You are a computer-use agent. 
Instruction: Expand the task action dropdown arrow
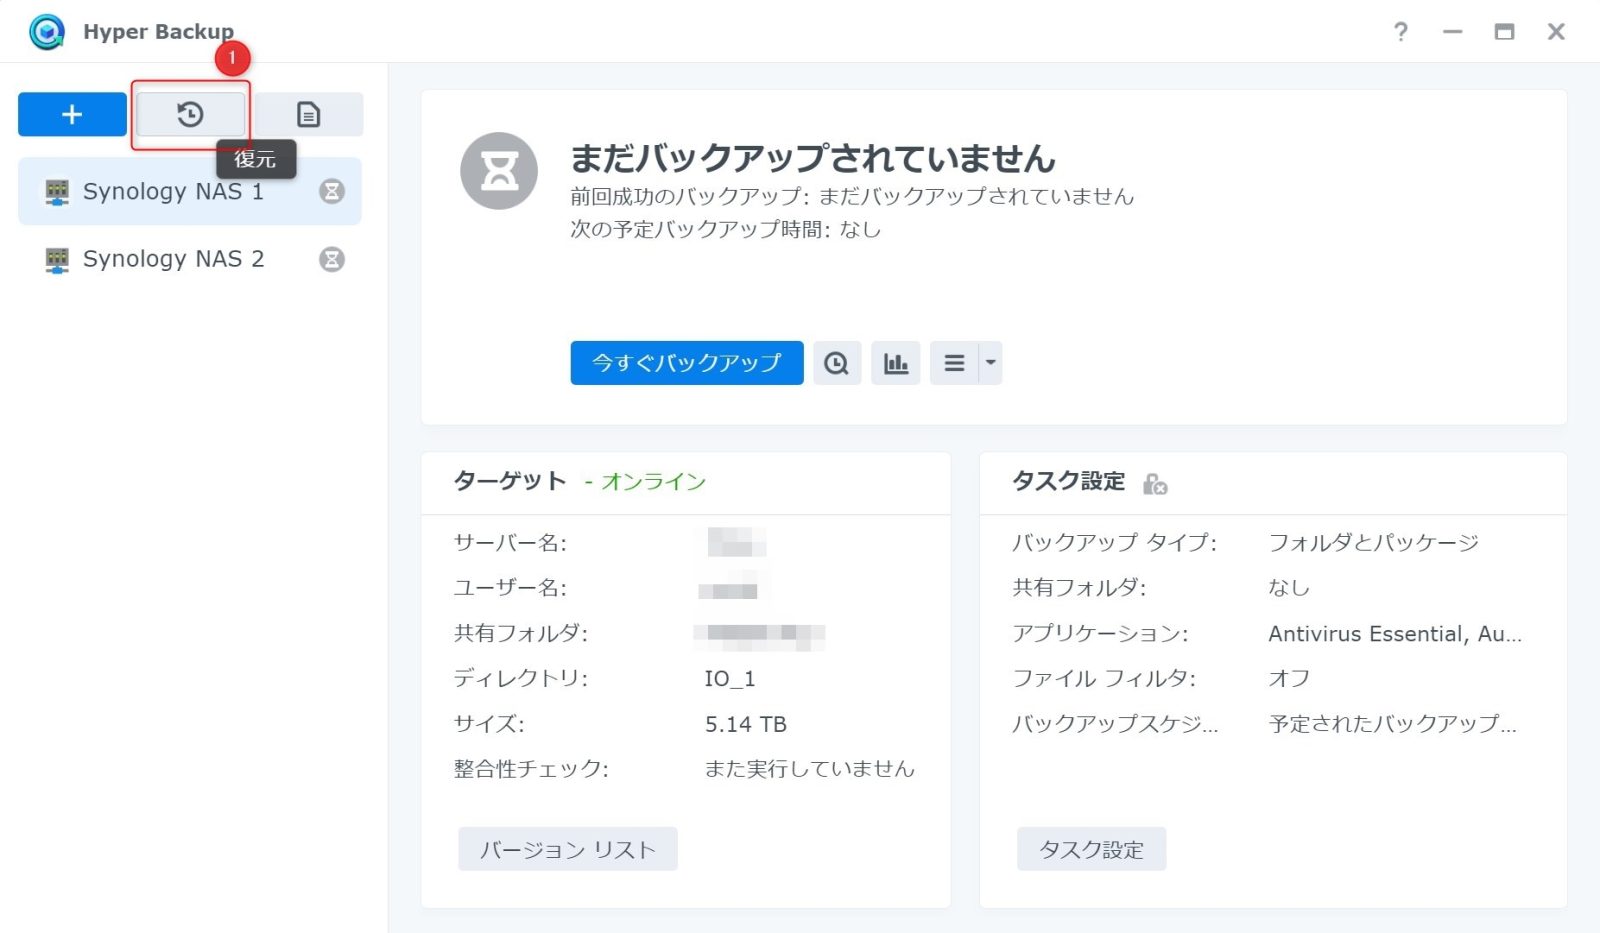[x=990, y=363]
